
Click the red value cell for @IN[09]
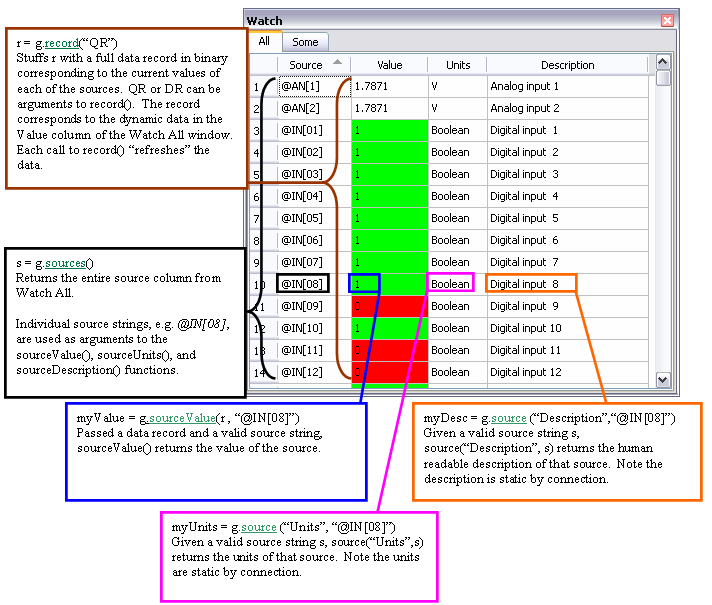click(390, 306)
